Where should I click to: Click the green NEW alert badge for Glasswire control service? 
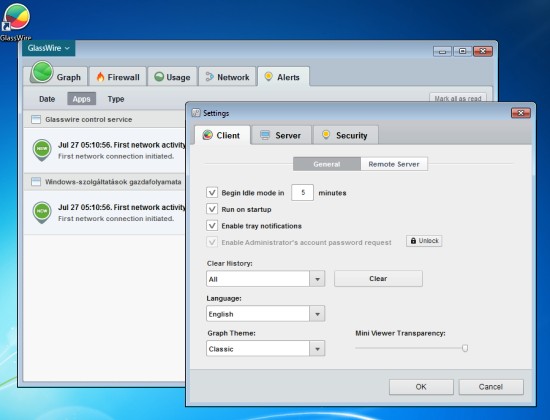42,150
